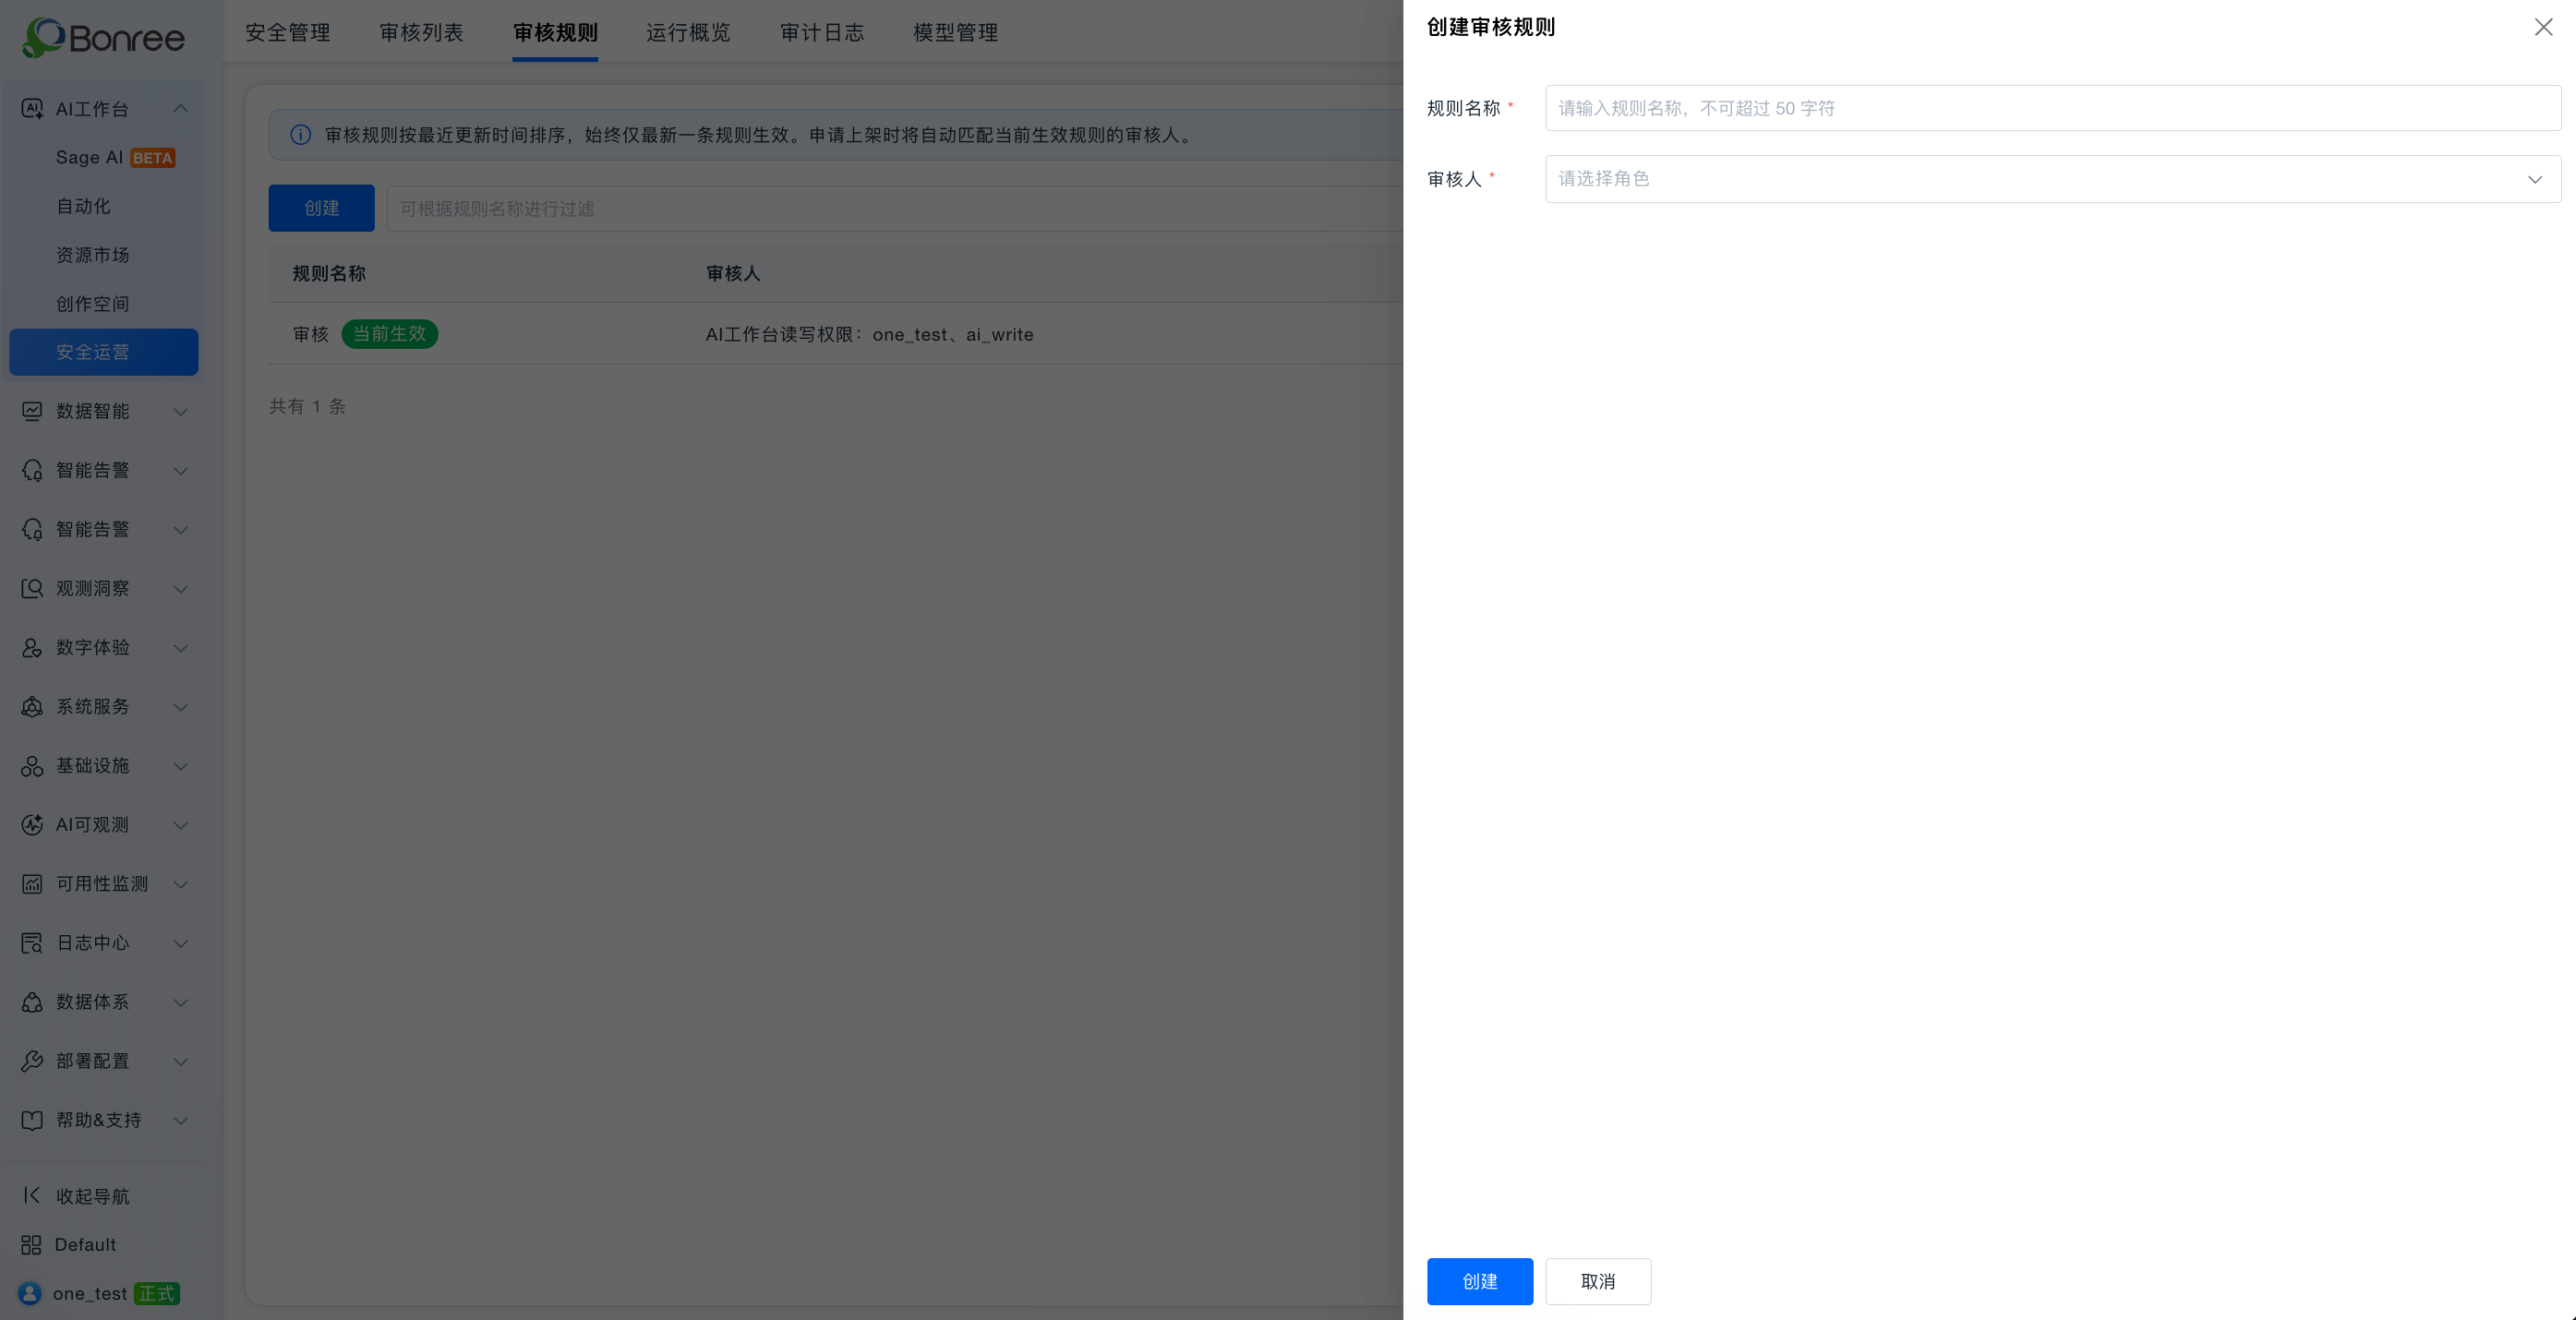
Task: Click the 当前生效 green tag
Action: click(389, 334)
